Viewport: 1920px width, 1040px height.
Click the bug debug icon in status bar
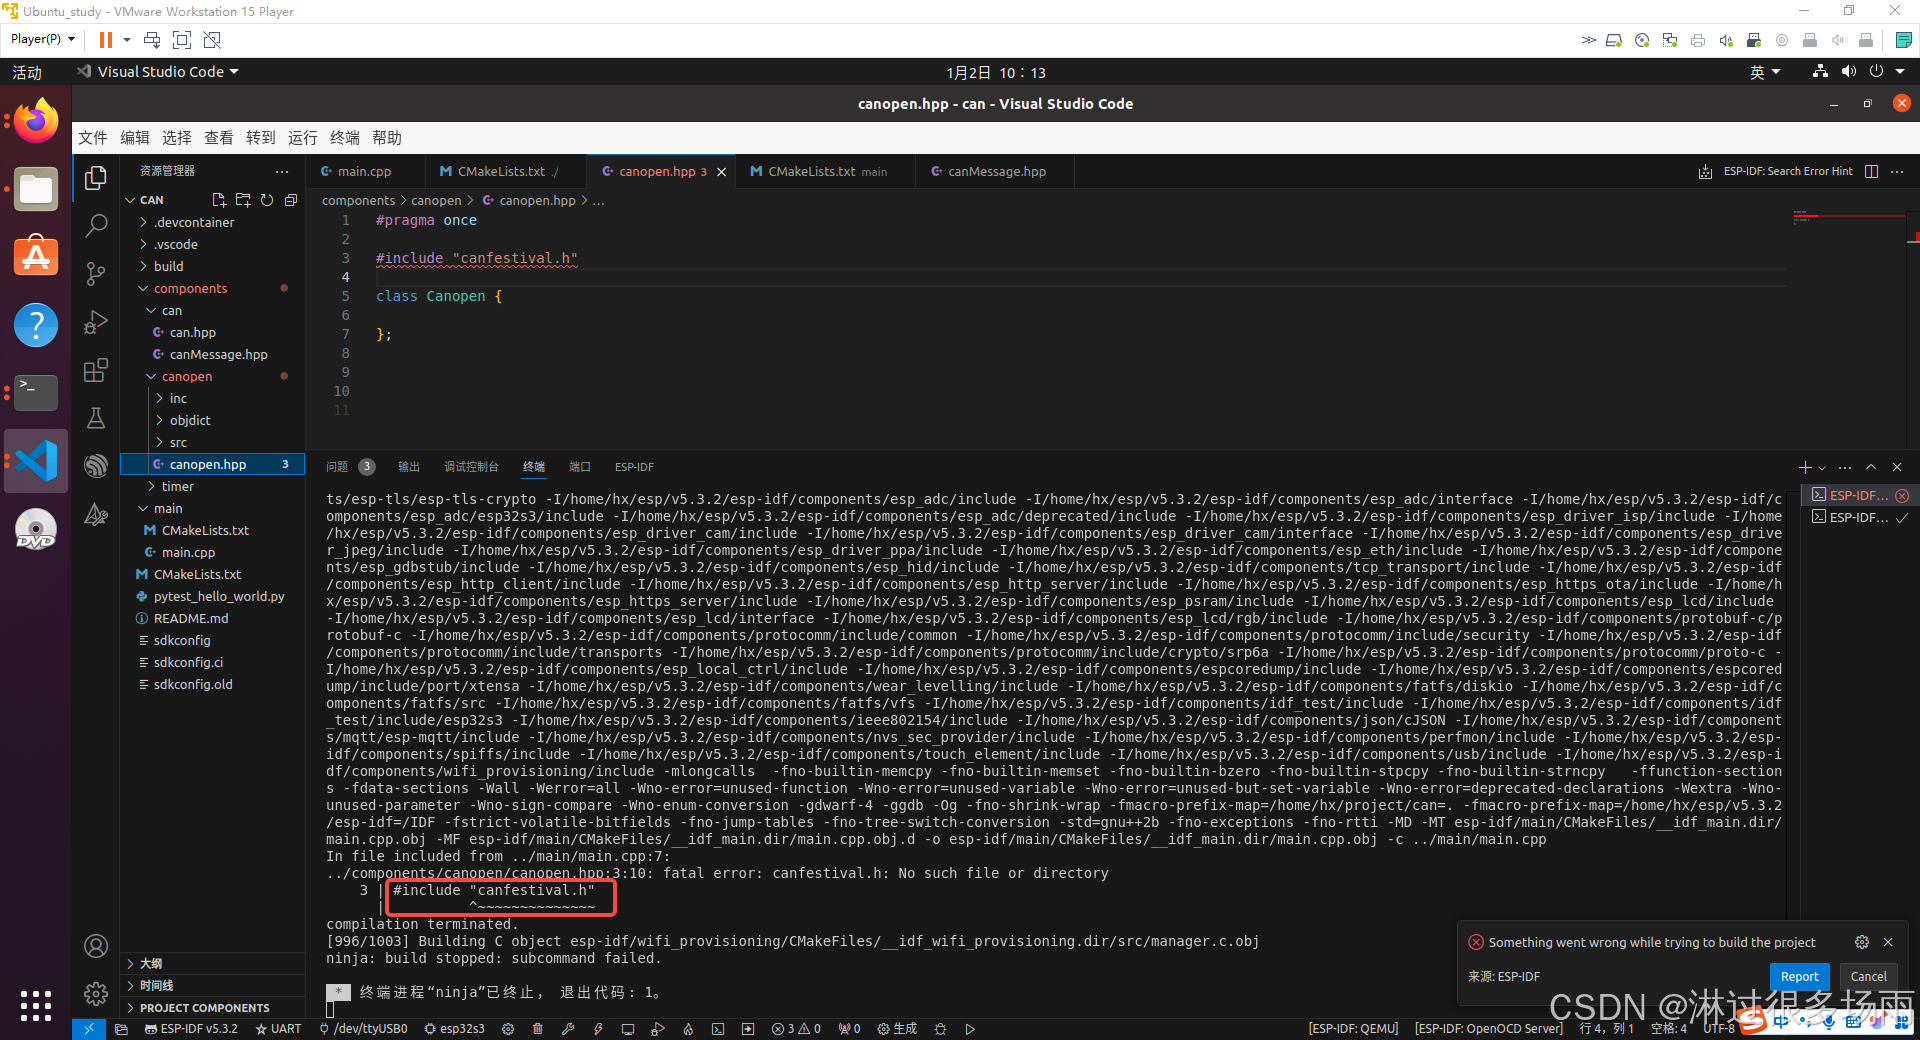(x=940, y=1029)
